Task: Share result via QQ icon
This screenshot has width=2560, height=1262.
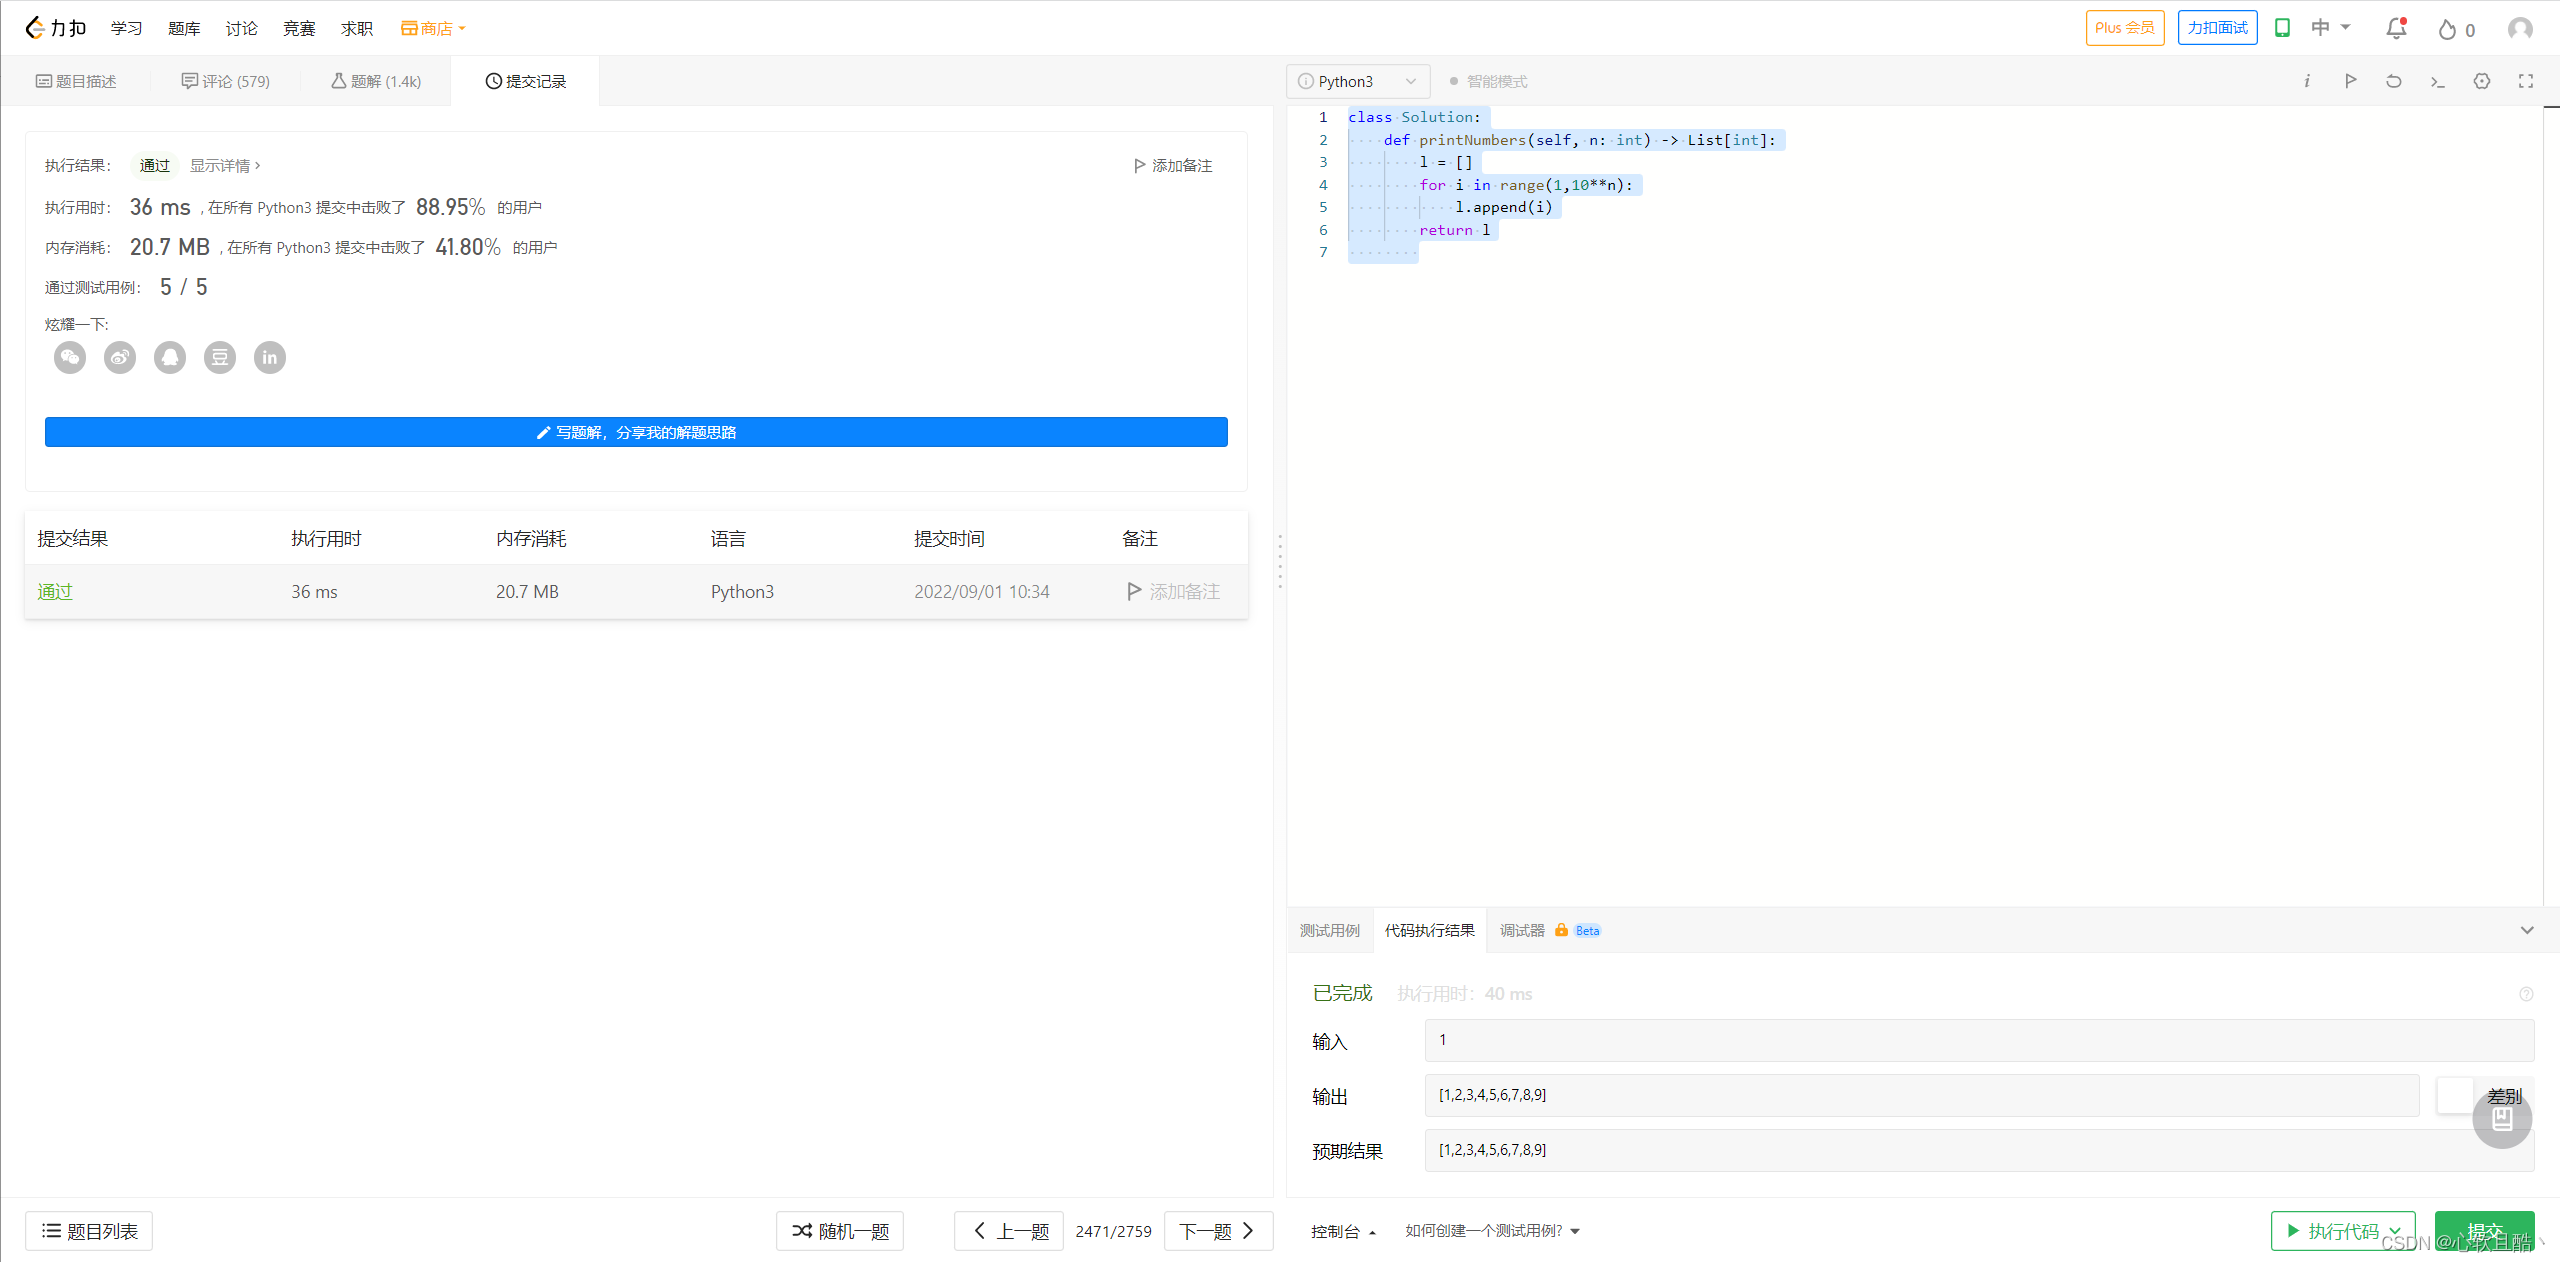Action: click(170, 357)
